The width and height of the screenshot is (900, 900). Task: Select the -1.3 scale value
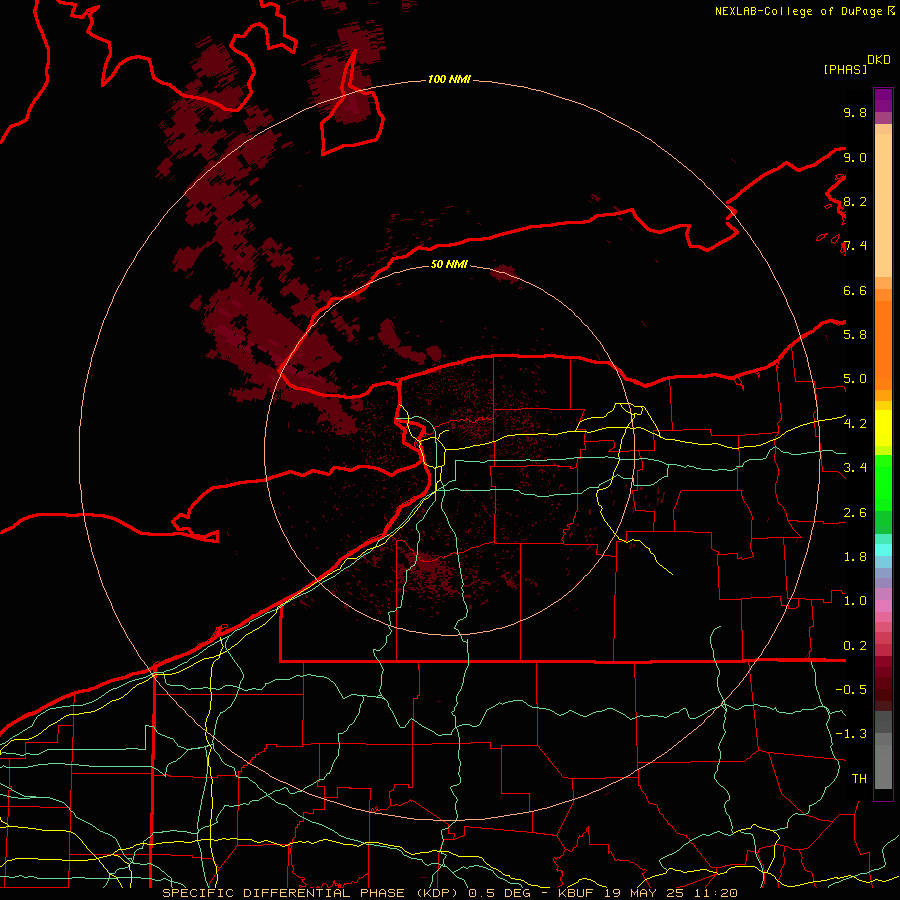coord(851,734)
